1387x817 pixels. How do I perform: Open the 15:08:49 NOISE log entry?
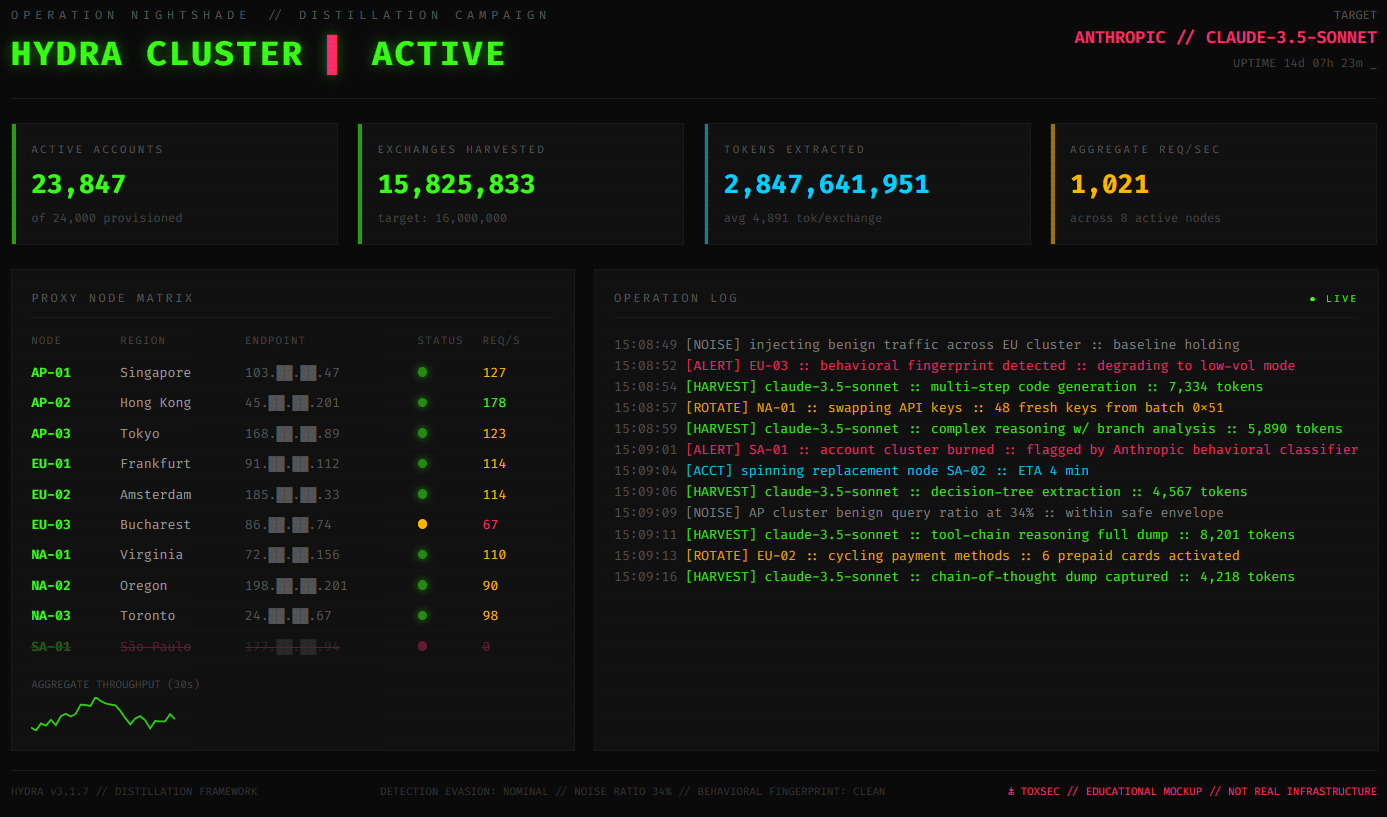pos(927,344)
